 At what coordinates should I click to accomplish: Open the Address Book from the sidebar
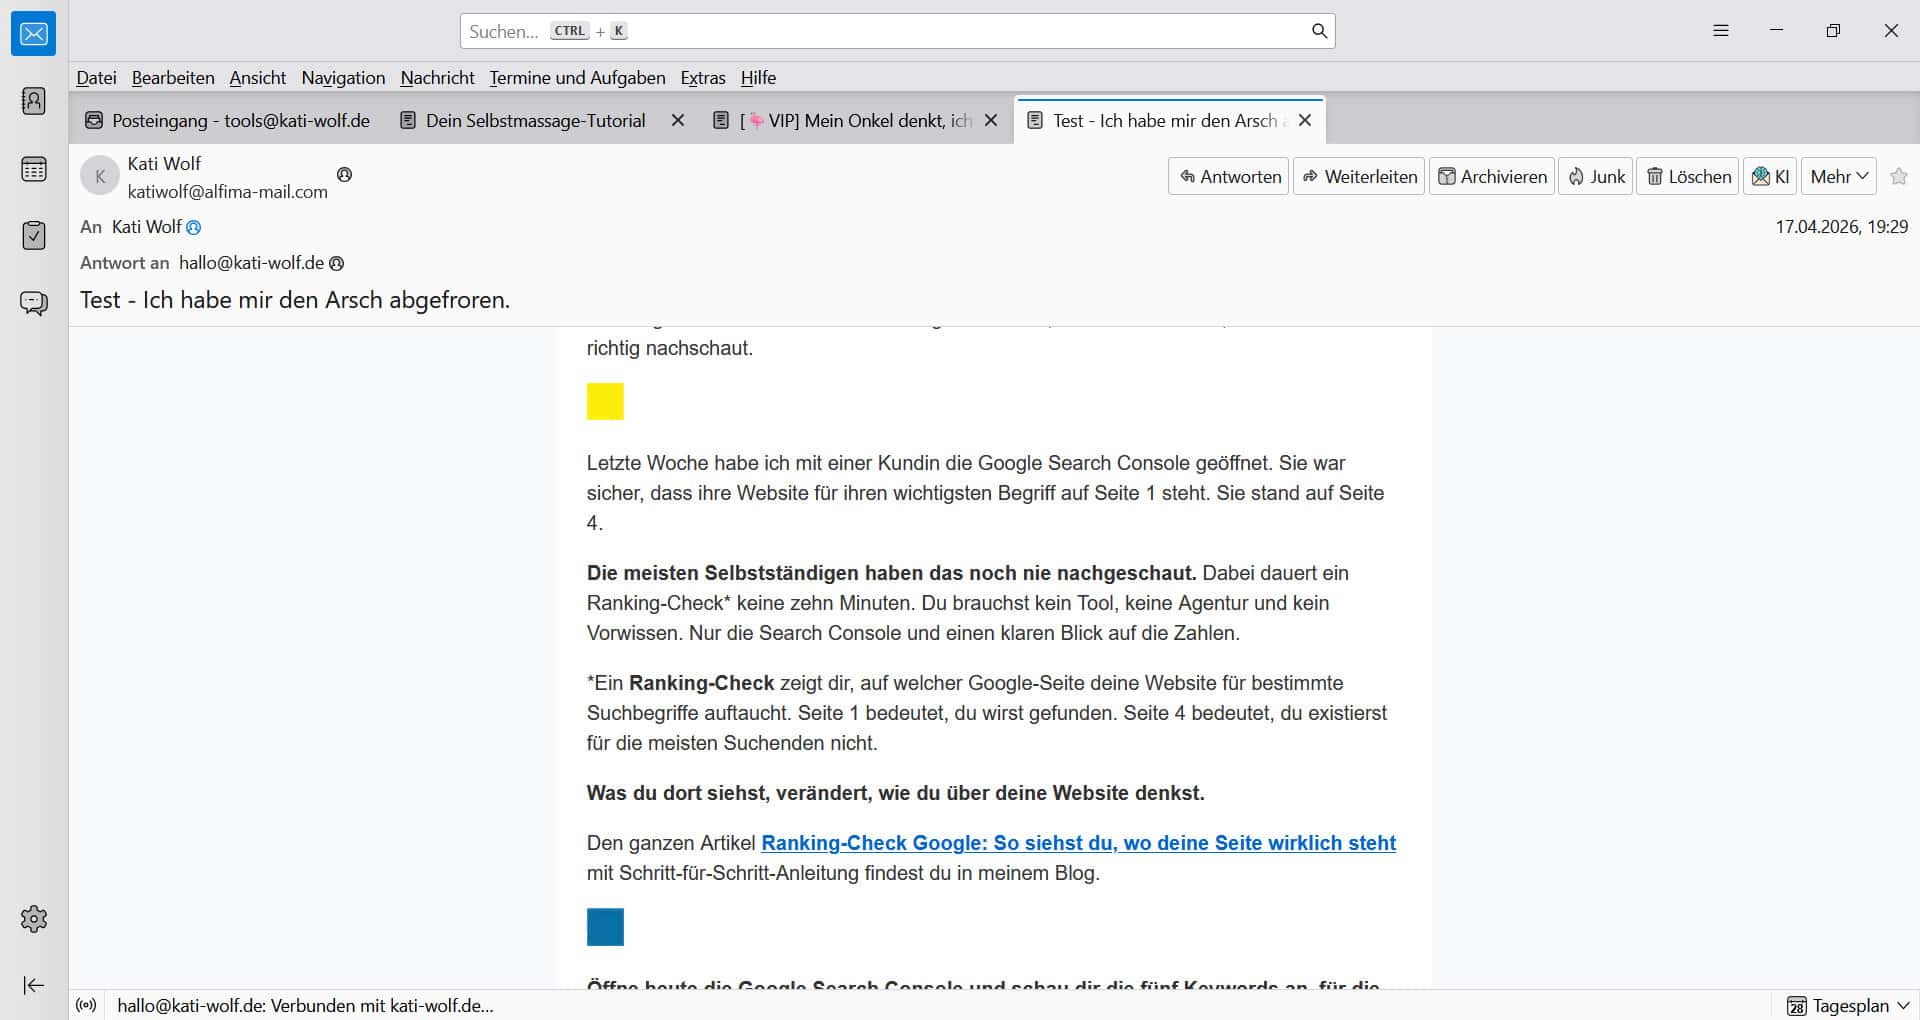click(34, 101)
